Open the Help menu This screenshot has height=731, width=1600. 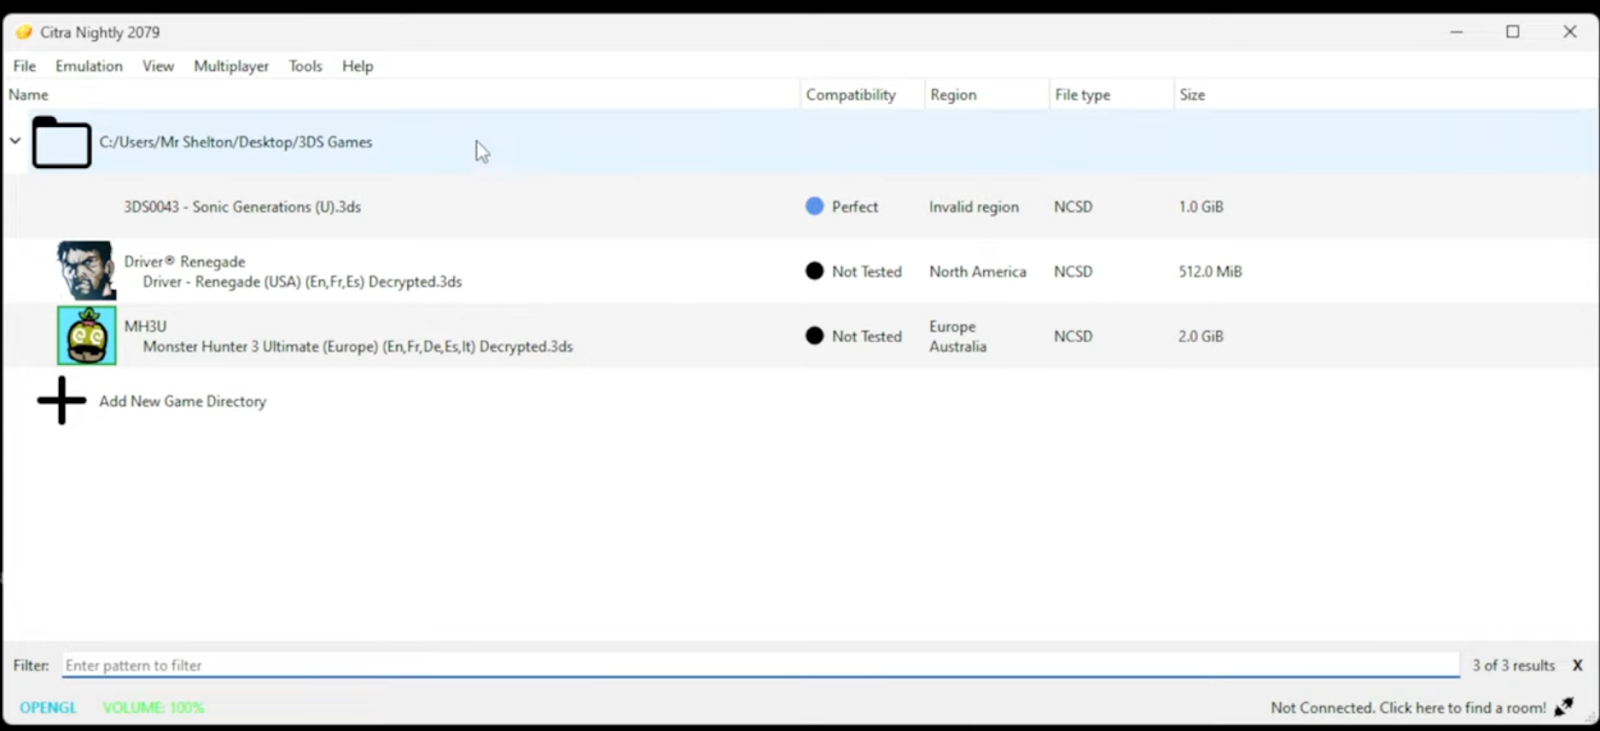357,66
